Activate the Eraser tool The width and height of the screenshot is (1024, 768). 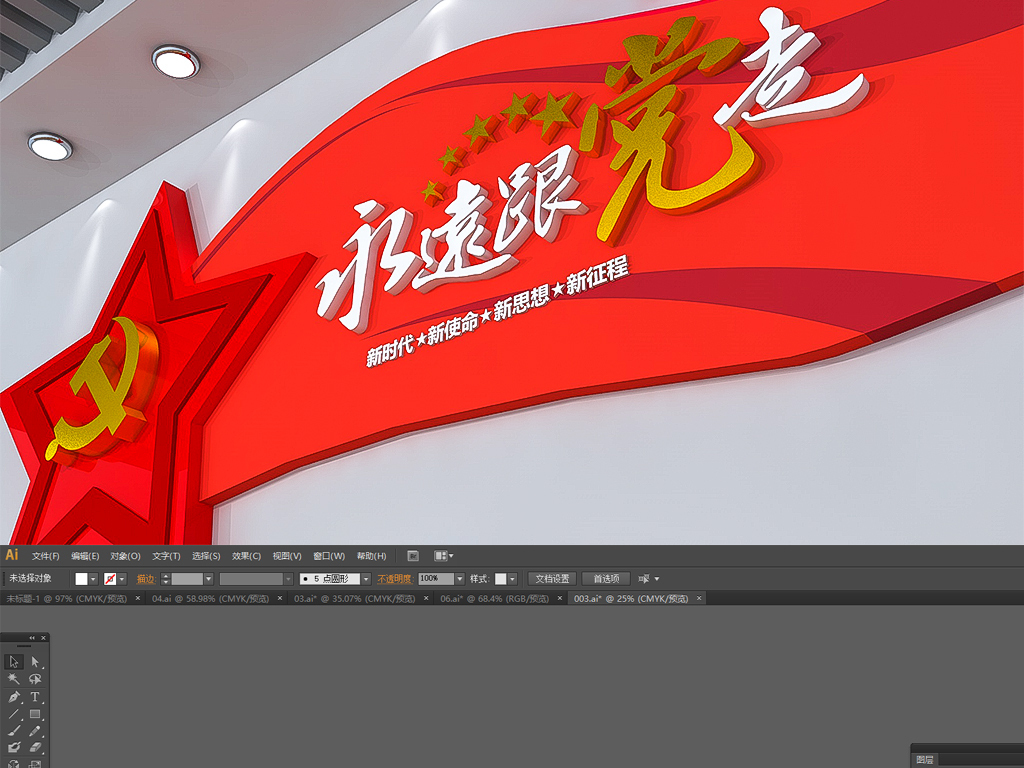point(35,746)
